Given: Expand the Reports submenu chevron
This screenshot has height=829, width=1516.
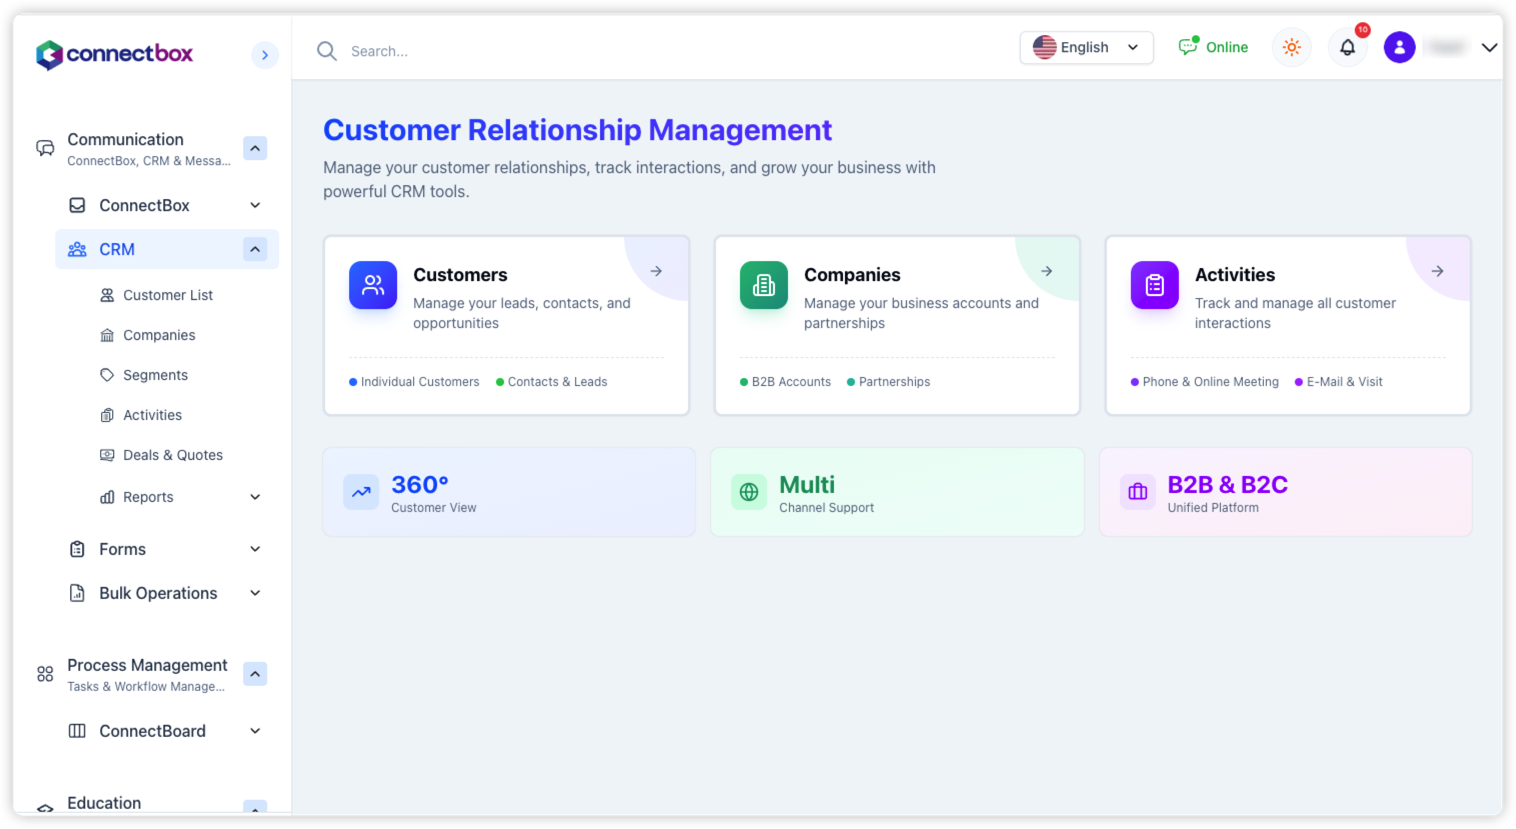Looking at the screenshot, I should 255,497.
